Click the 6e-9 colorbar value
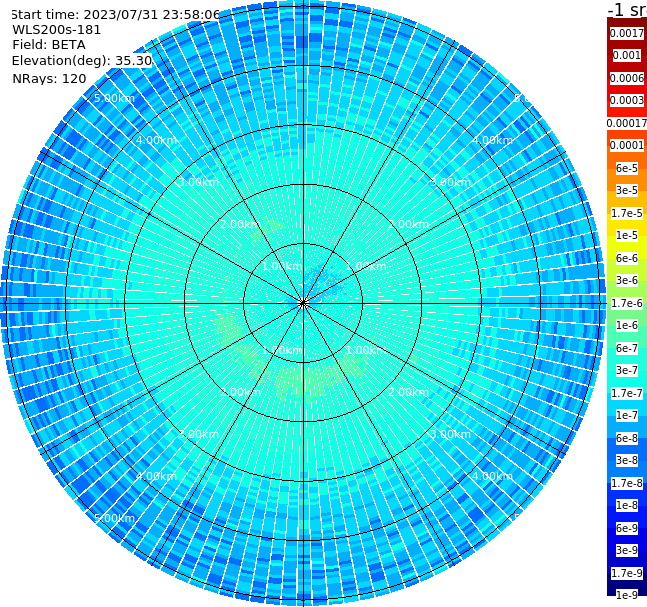Image resolution: width=647 pixels, height=607 pixels. point(627,528)
